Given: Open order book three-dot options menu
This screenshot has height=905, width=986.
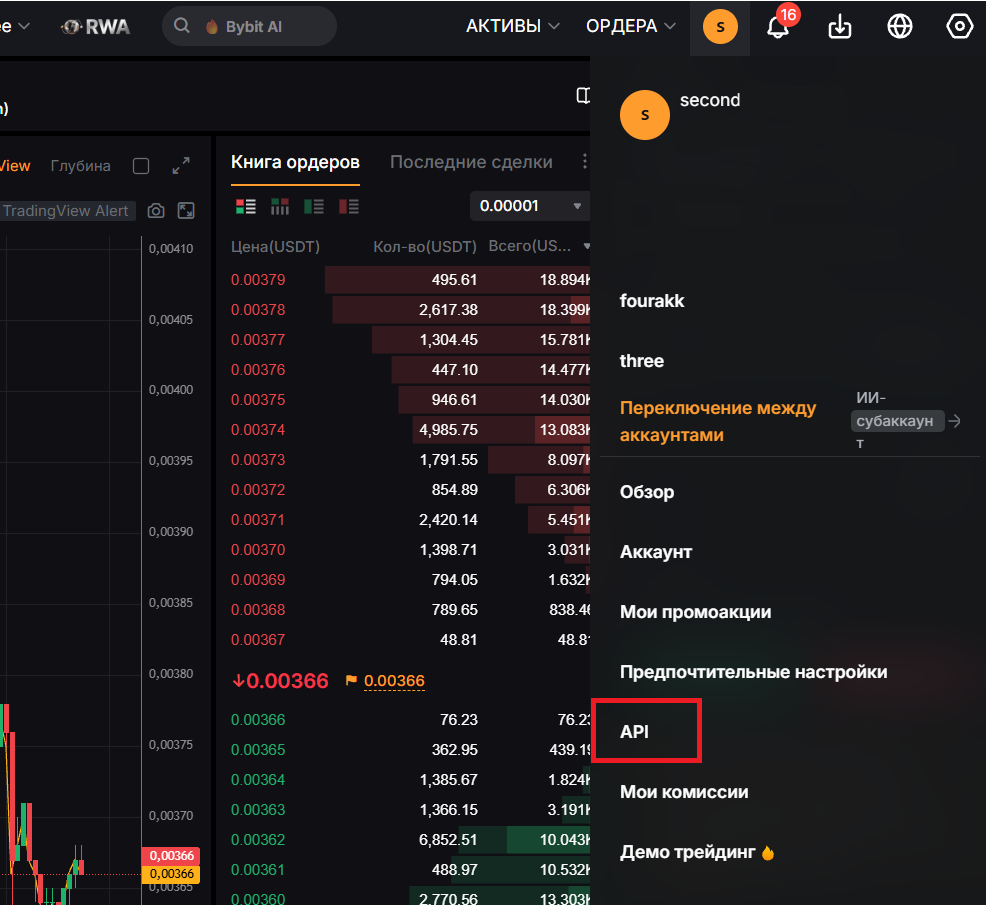Looking at the screenshot, I should point(584,162).
